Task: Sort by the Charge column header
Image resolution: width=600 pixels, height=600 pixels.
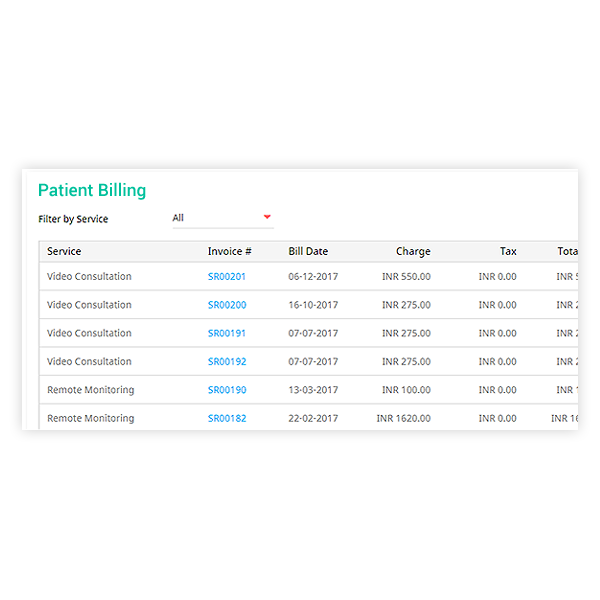Action: point(413,252)
